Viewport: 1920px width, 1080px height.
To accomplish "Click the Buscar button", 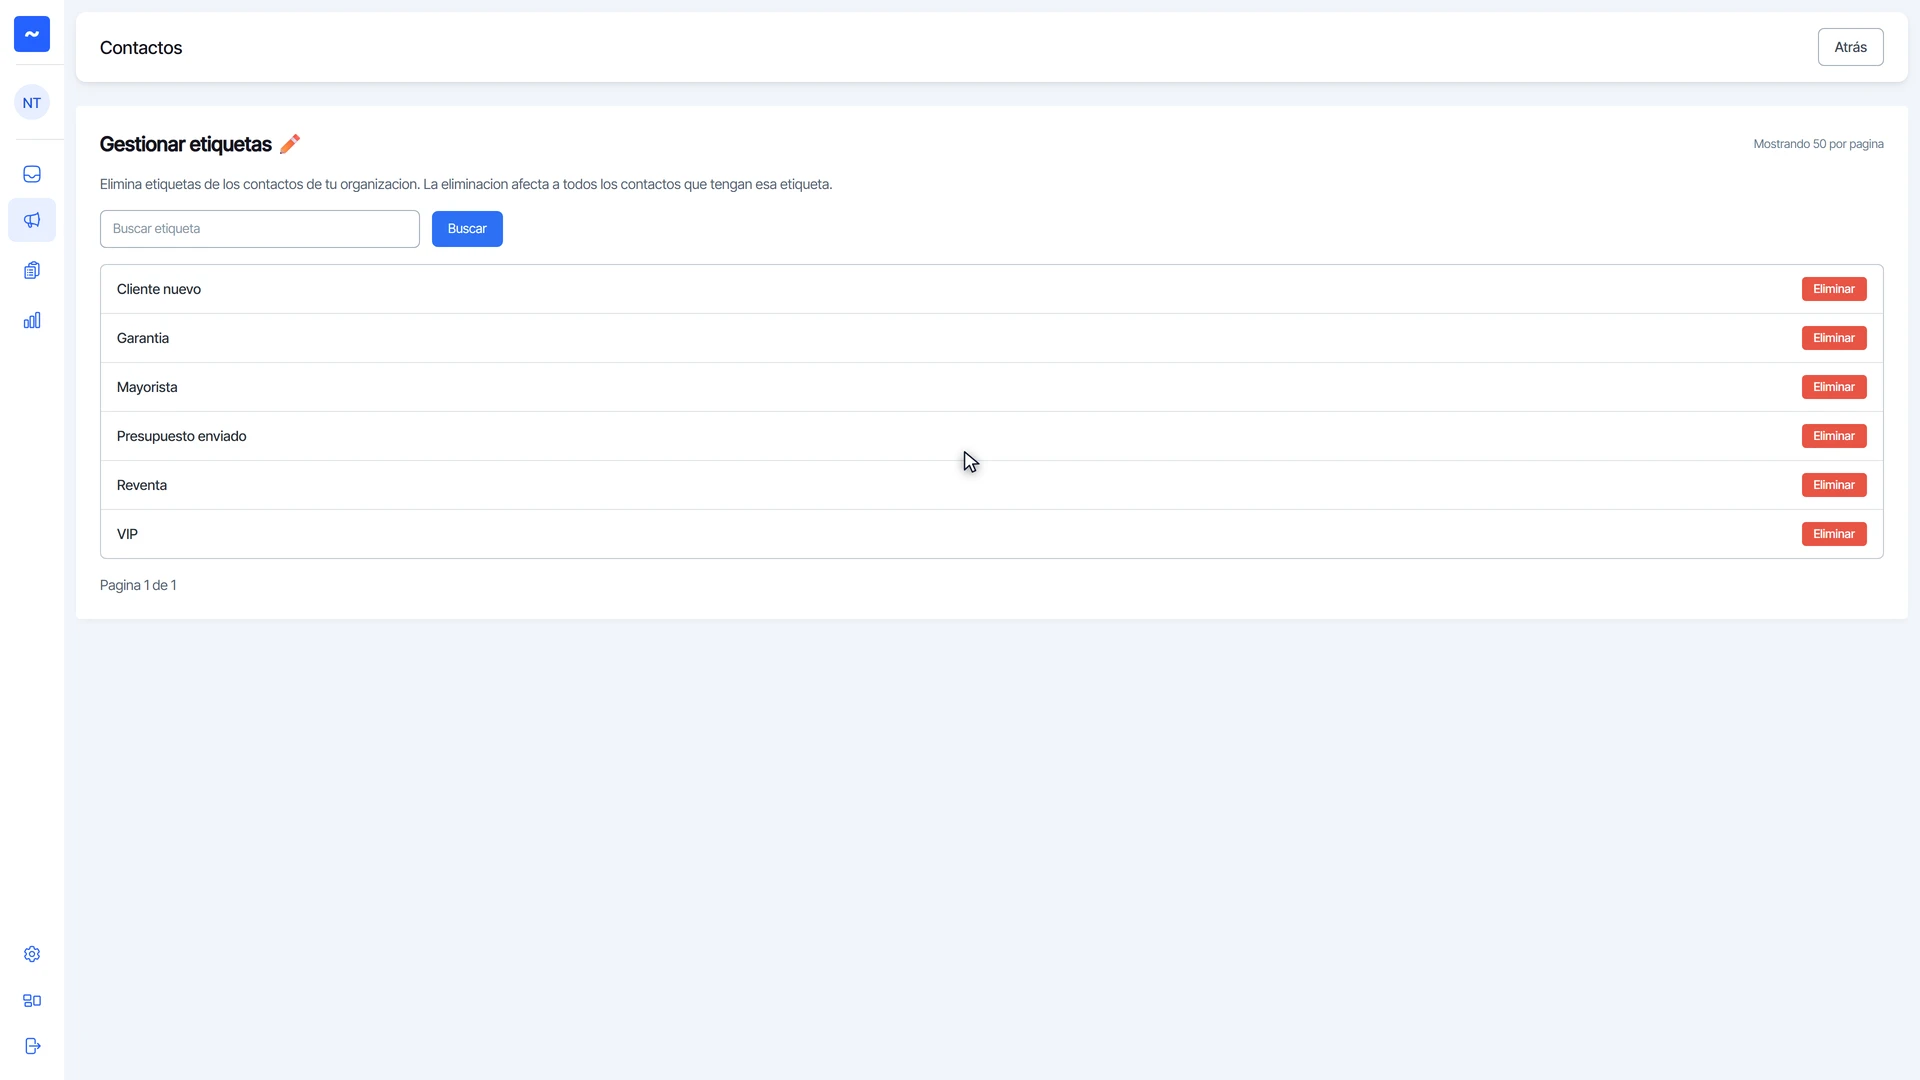I will pos(467,229).
